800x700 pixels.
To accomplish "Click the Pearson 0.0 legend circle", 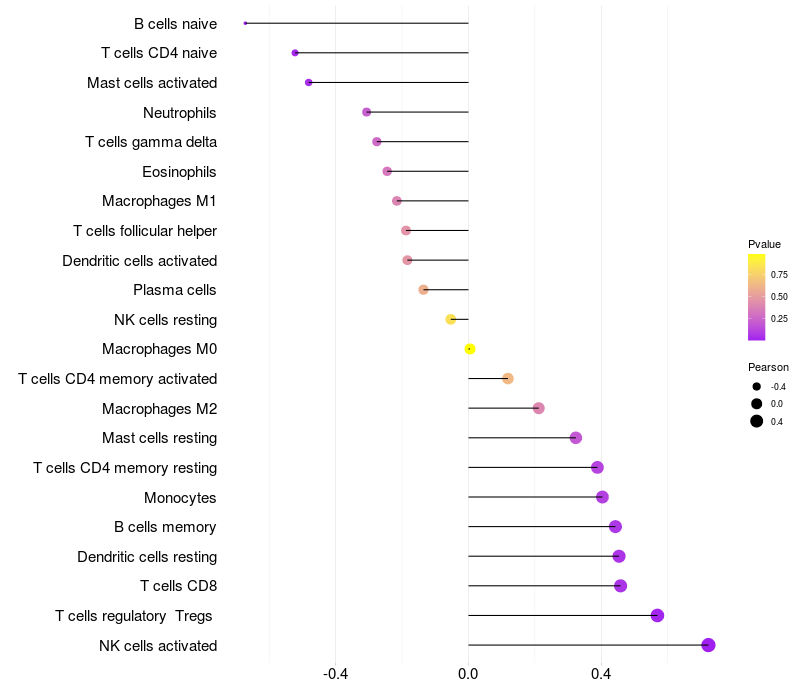I will tap(756, 404).
